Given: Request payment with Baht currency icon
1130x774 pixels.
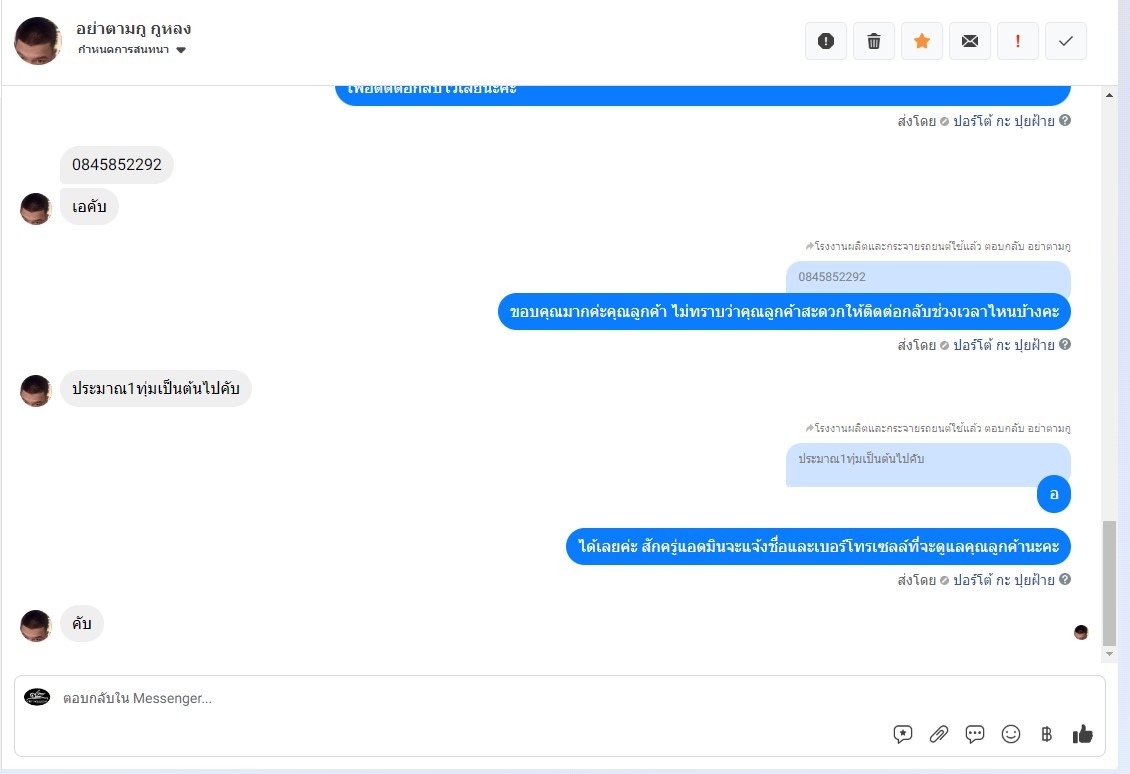Looking at the screenshot, I should point(1046,734).
